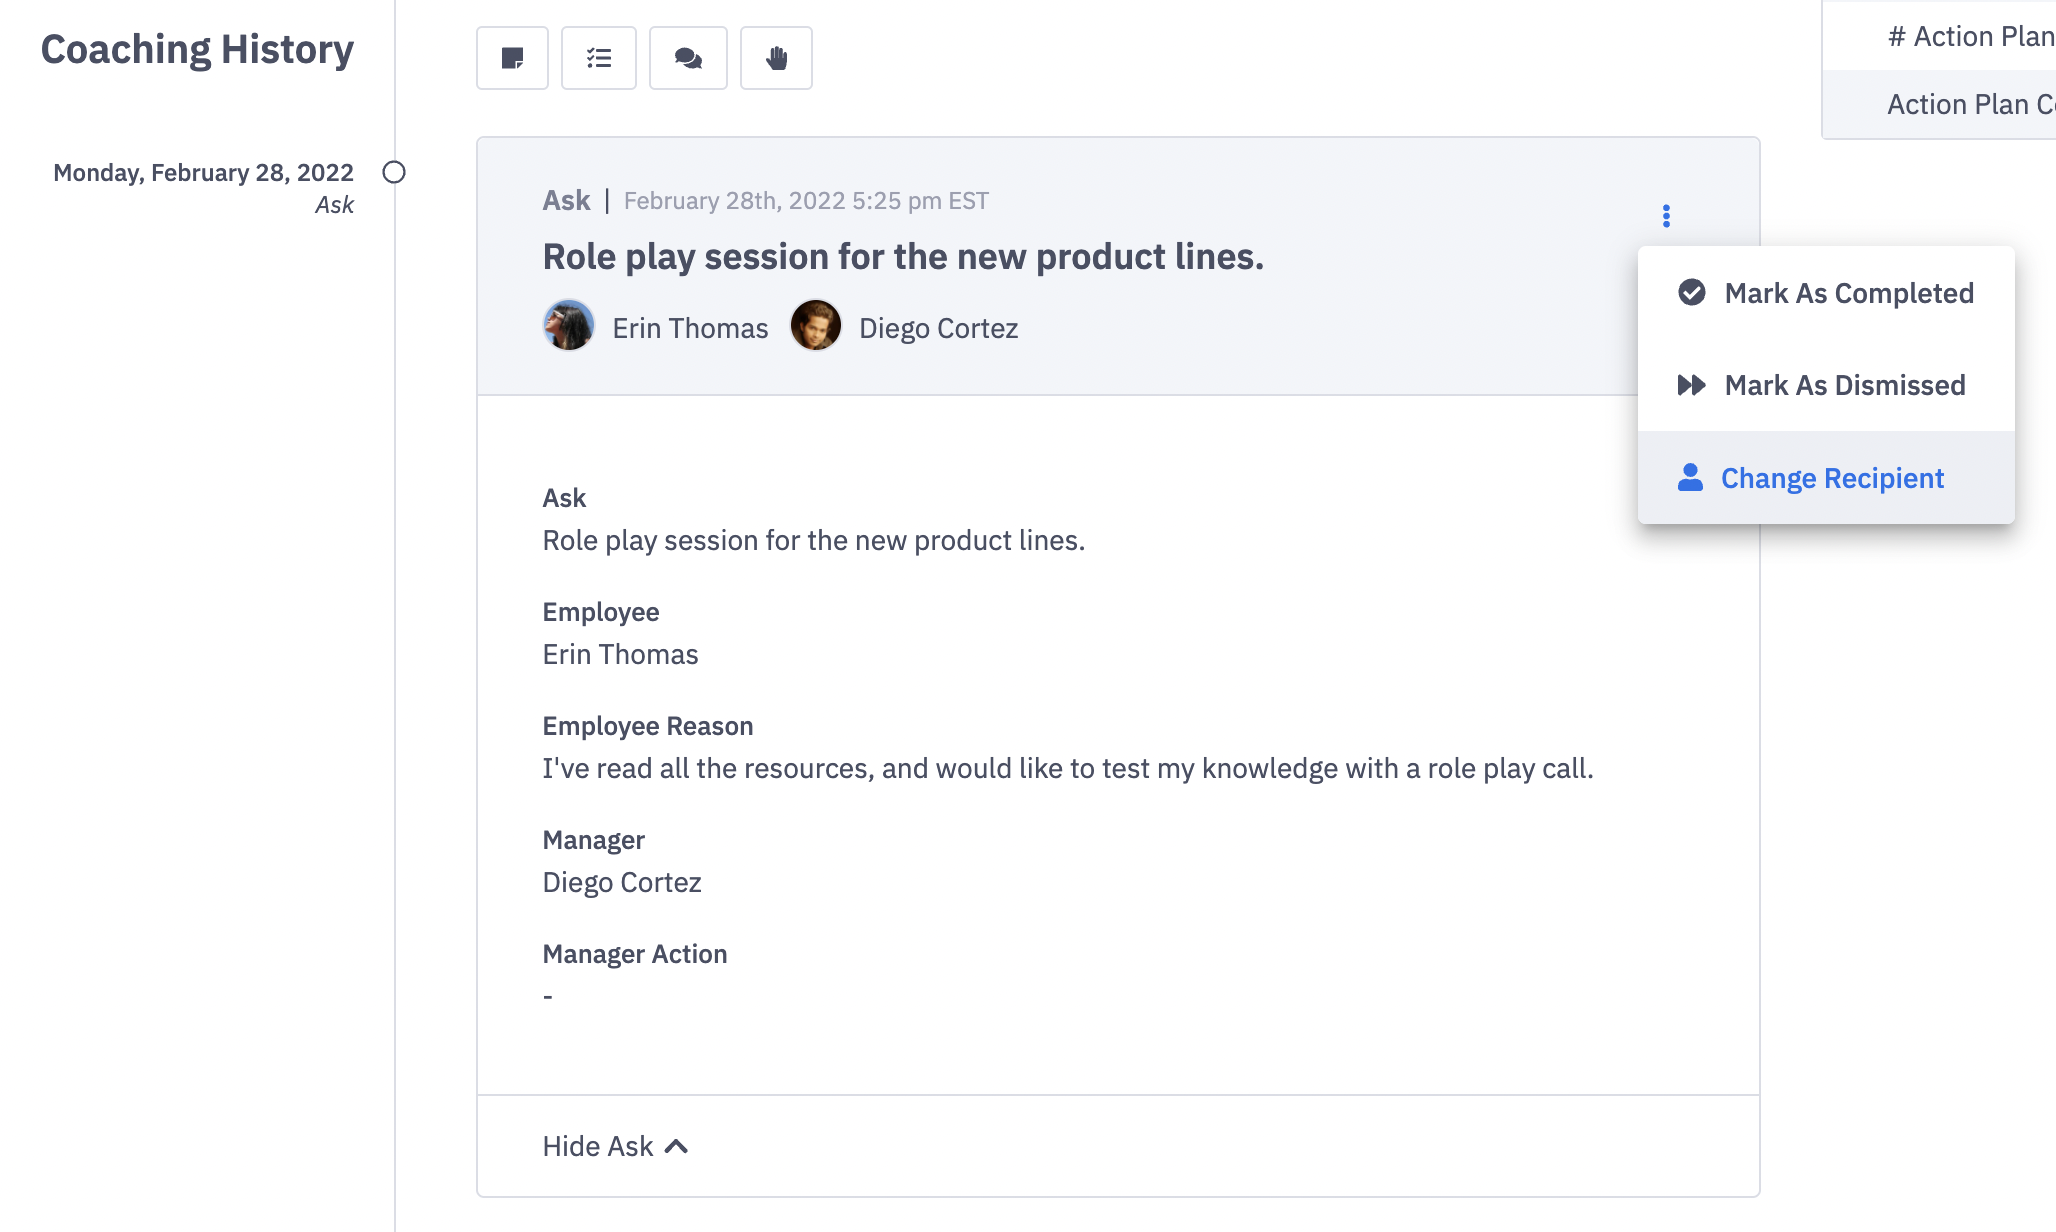Image resolution: width=2056 pixels, height=1232 pixels.
Task: Open the Conversations chat bubbles icon
Action: click(688, 58)
